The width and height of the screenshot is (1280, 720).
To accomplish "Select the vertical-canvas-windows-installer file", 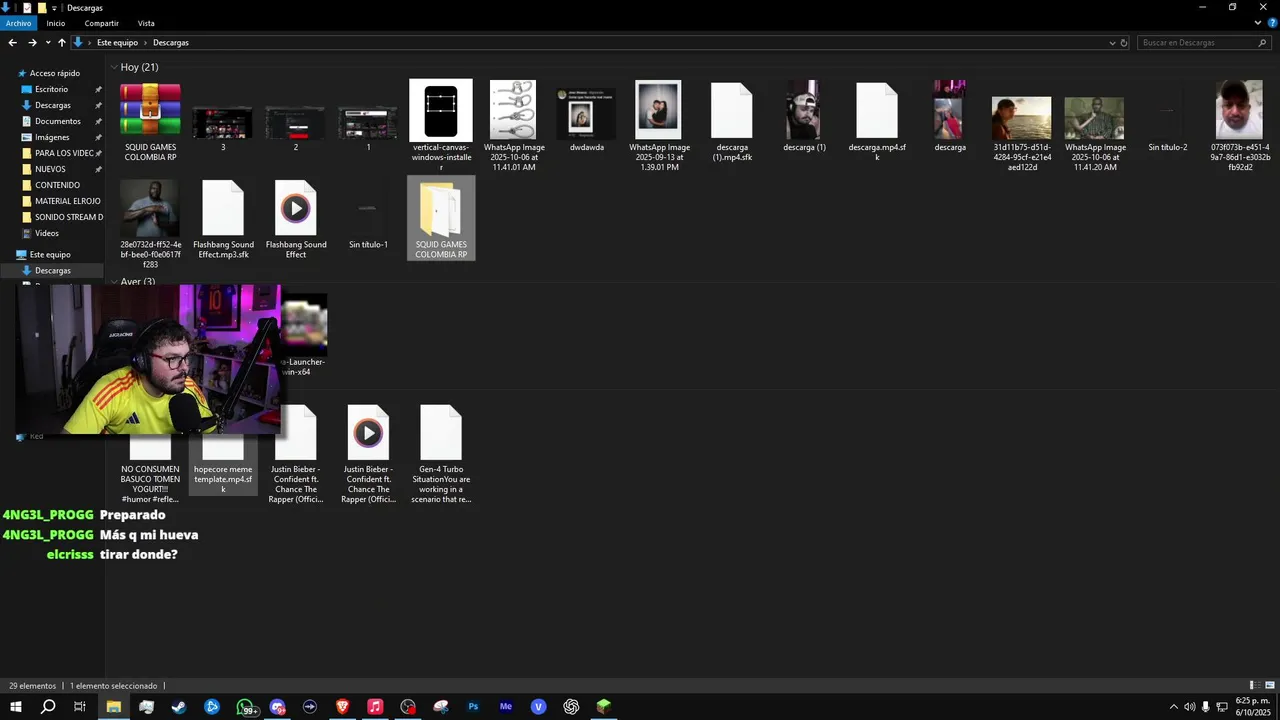I will [x=441, y=125].
